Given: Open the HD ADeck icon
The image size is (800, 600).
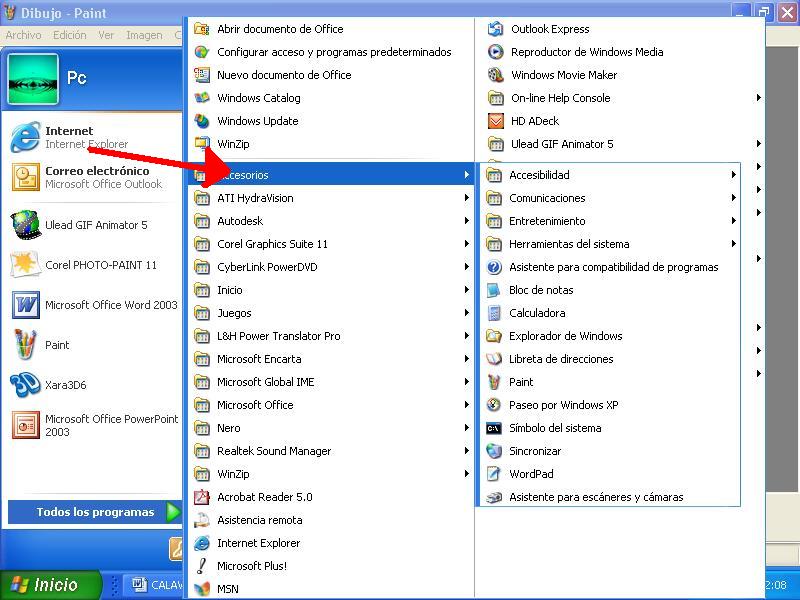Looking at the screenshot, I should pos(495,121).
